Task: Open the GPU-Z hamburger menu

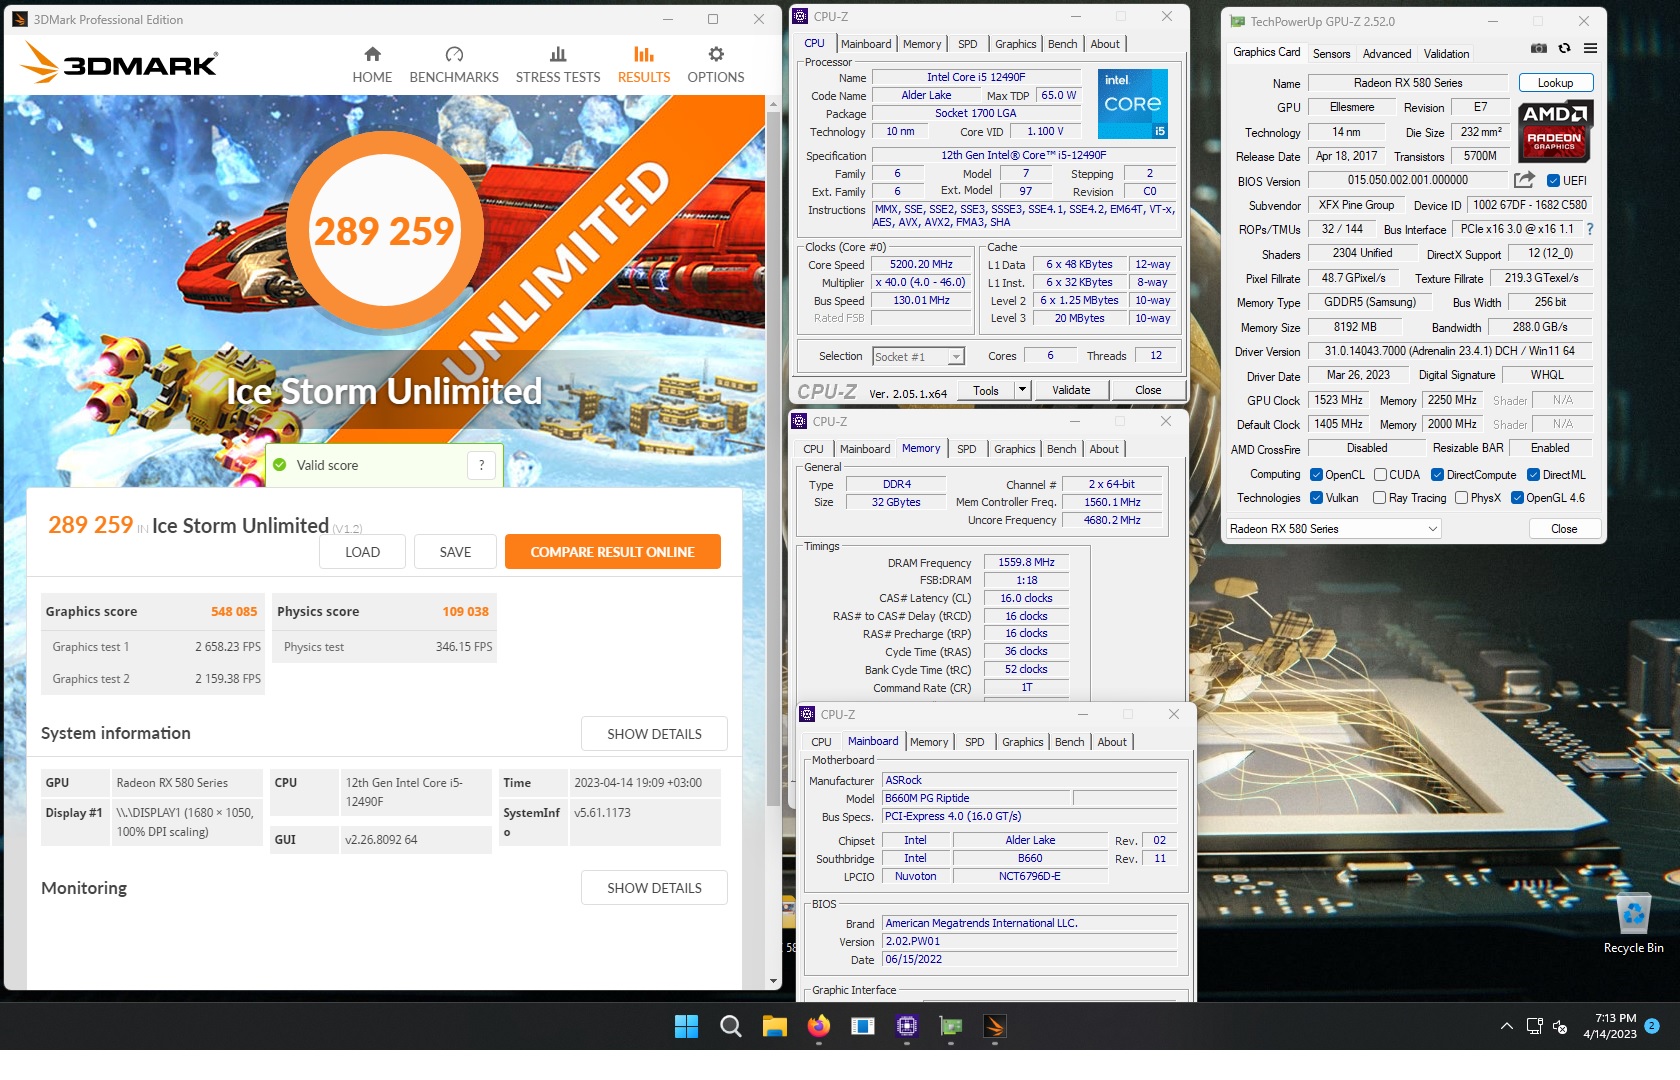Action: [x=1590, y=48]
